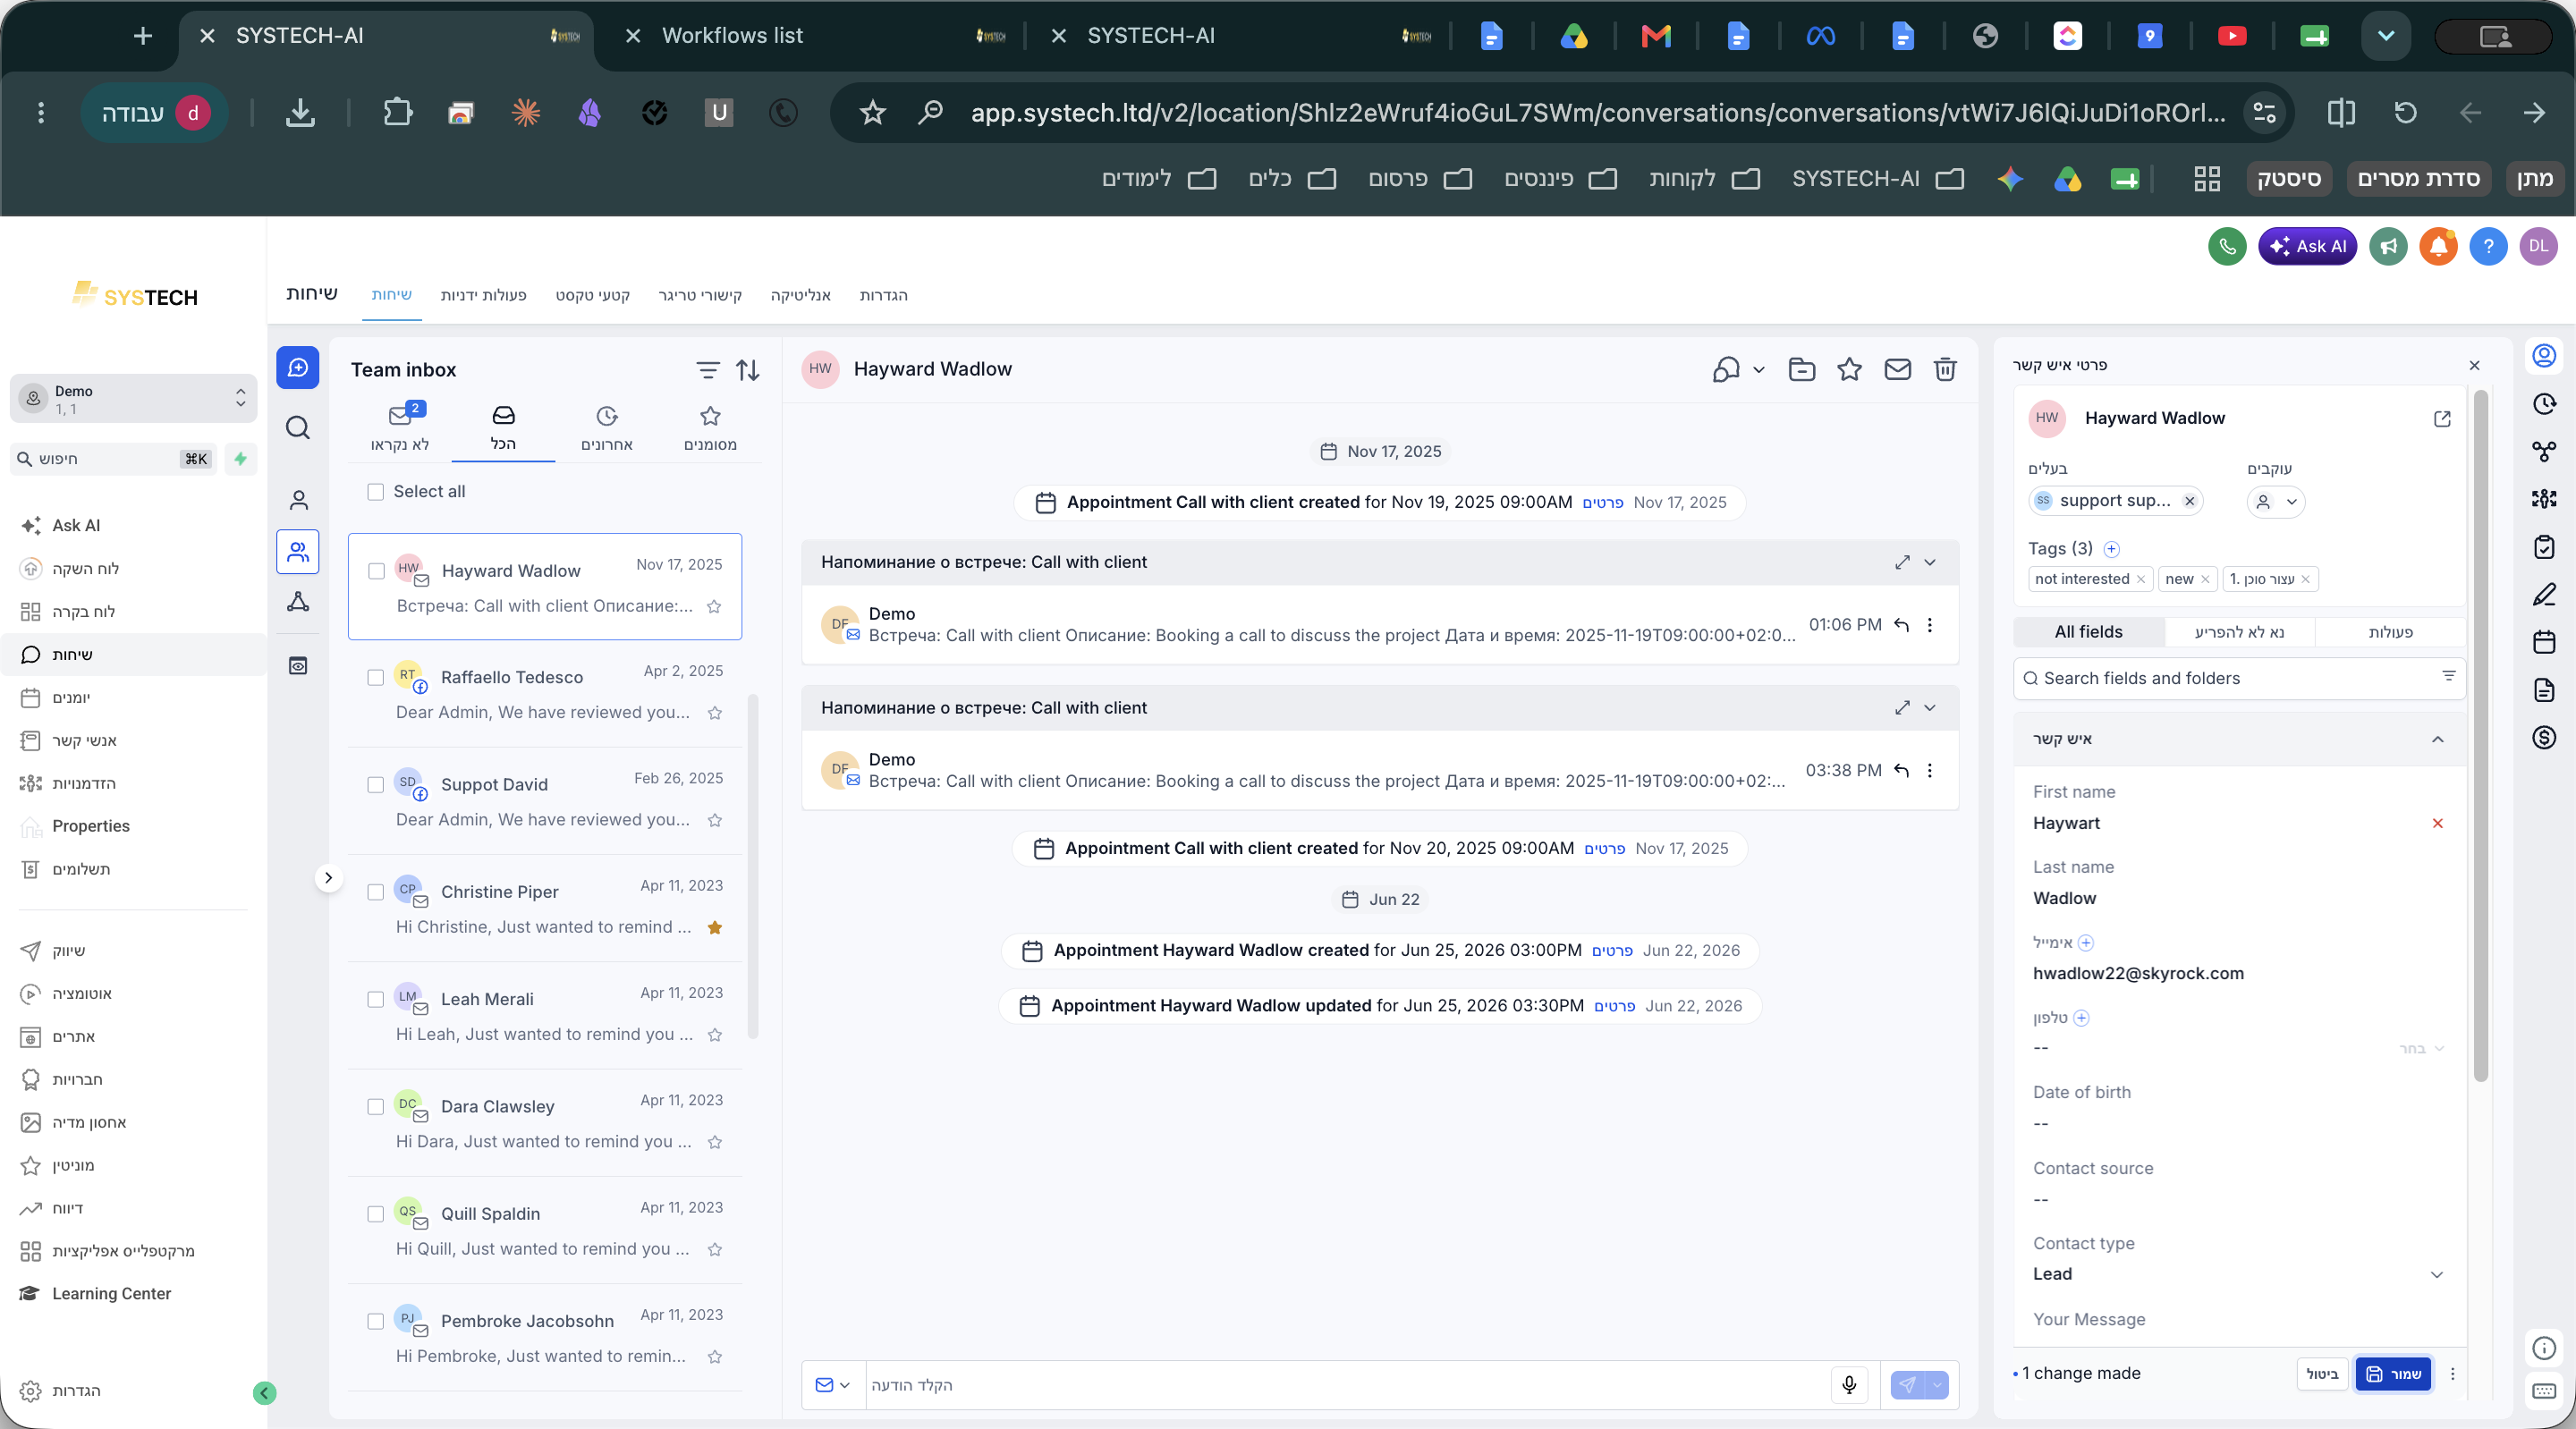Open פרטים link for Nov 19 appointment
The width and height of the screenshot is (2576, 1429).
coord(1602,503)
